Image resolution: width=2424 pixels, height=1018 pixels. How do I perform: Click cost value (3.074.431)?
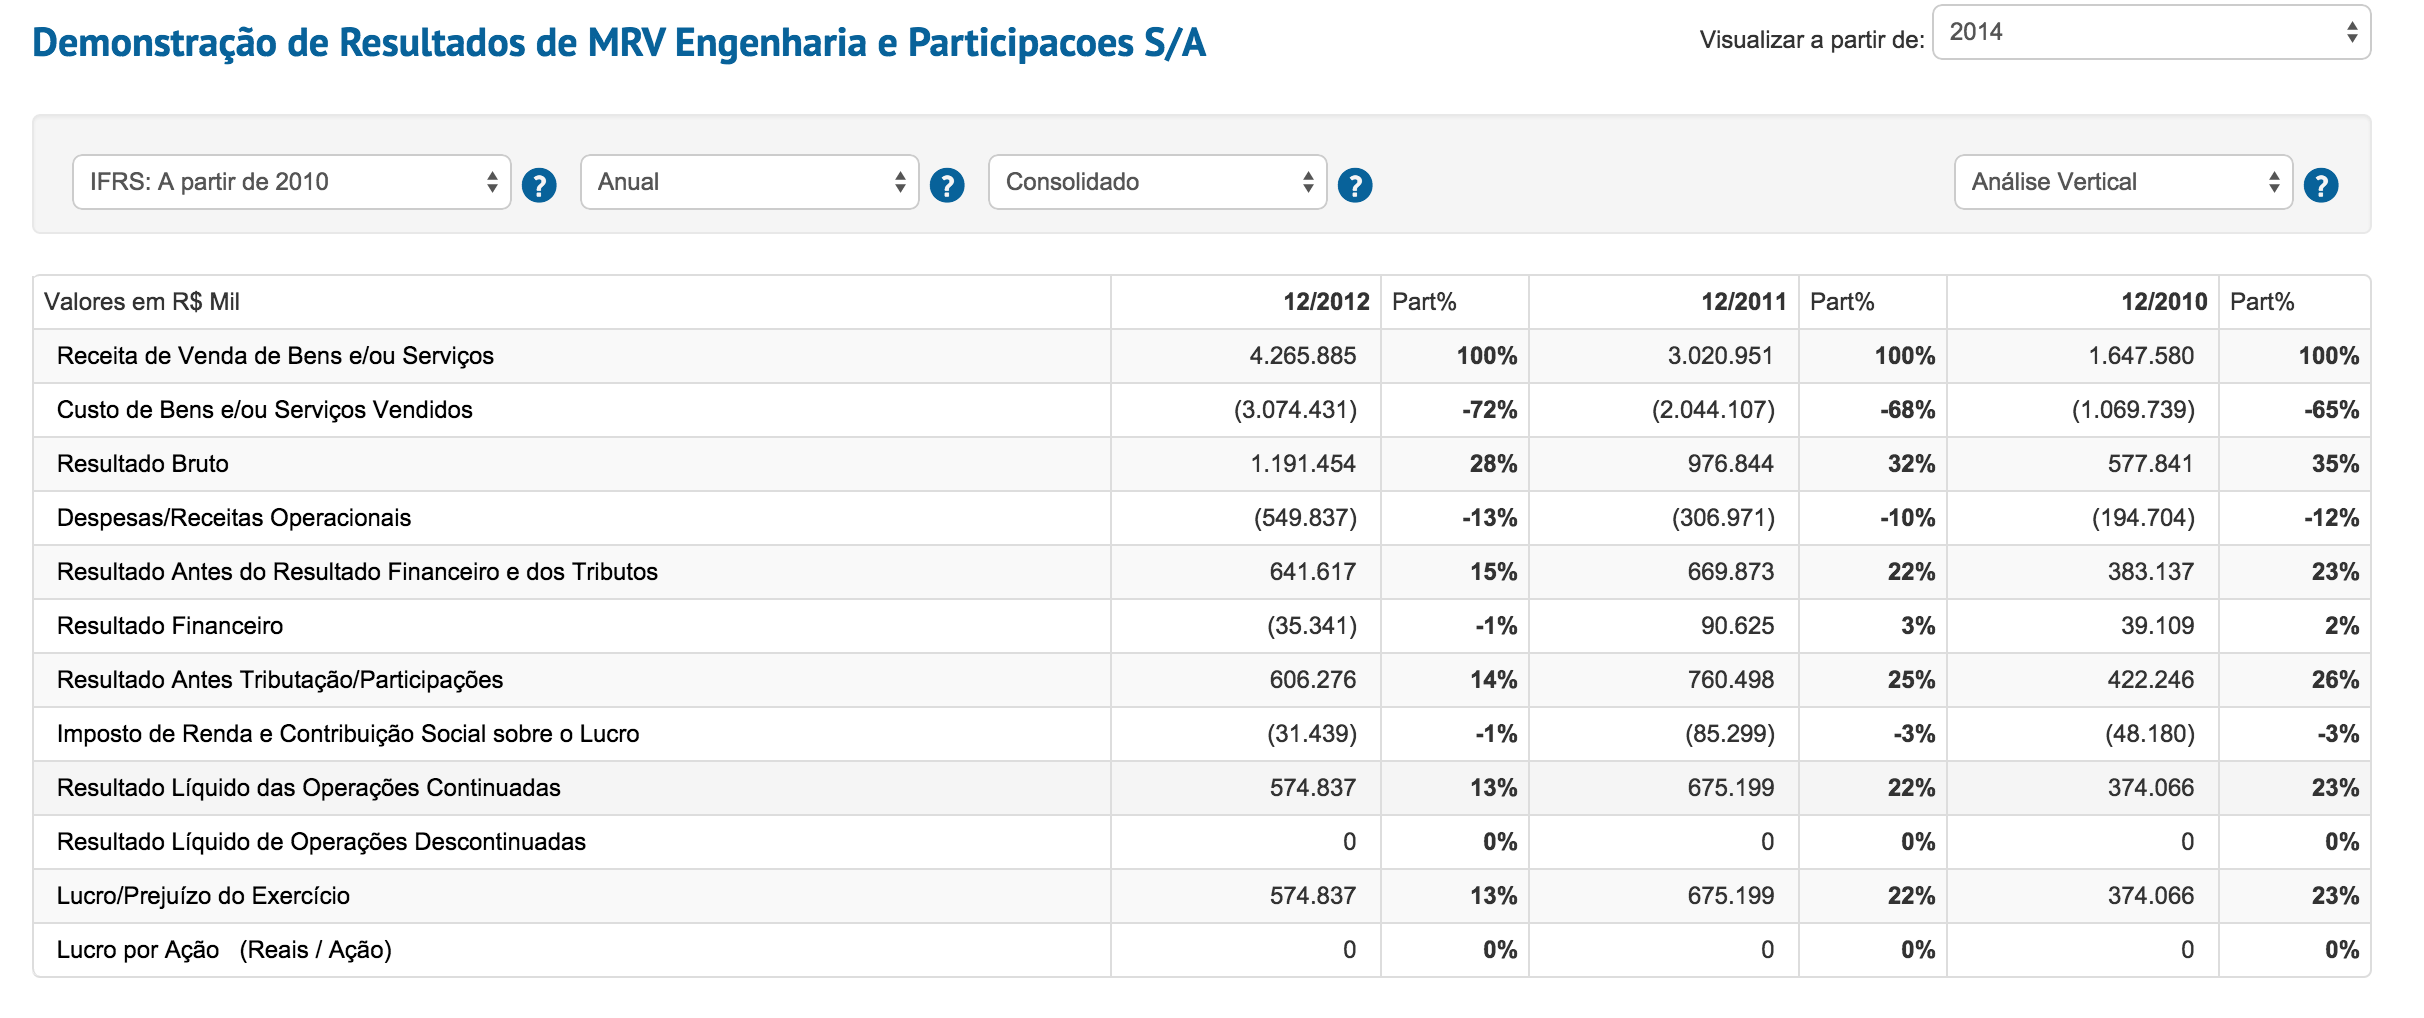(x=1295, y=410)
